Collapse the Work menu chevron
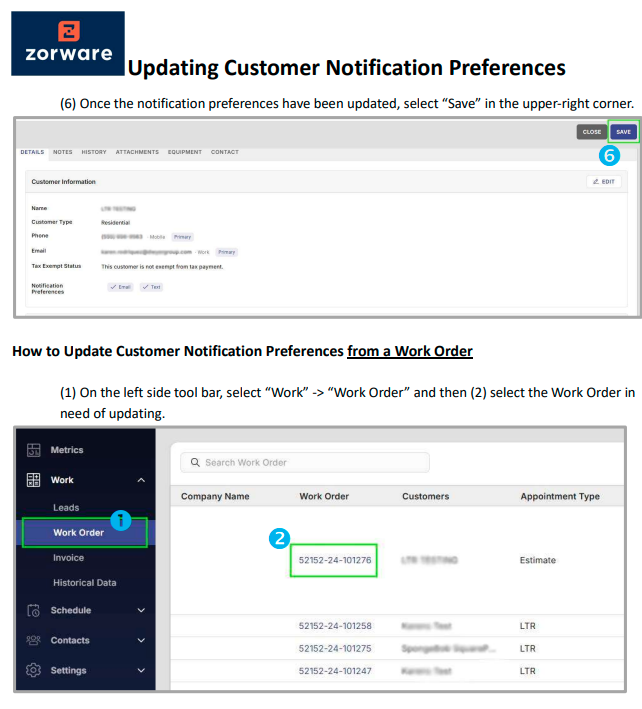Screen dimensions: 642x709 tap(141, 480)
